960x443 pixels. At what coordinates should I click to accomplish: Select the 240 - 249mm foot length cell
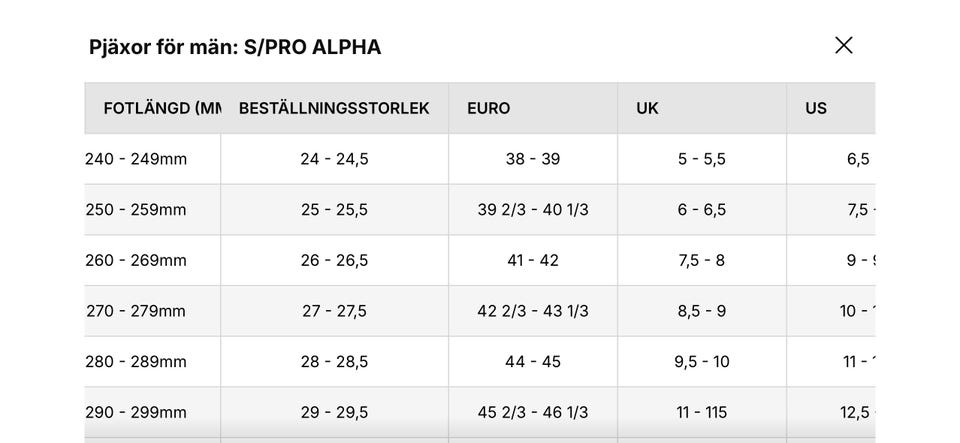click(x=137, y=159)
